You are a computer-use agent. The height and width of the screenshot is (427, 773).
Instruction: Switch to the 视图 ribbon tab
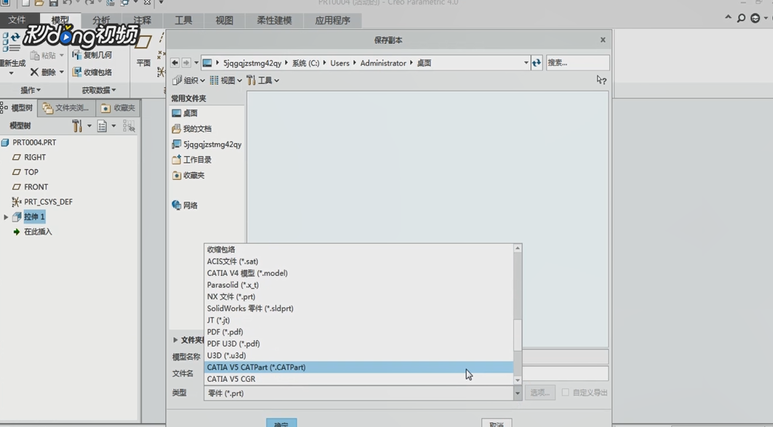pyautogui.click(x=224, y=20)
